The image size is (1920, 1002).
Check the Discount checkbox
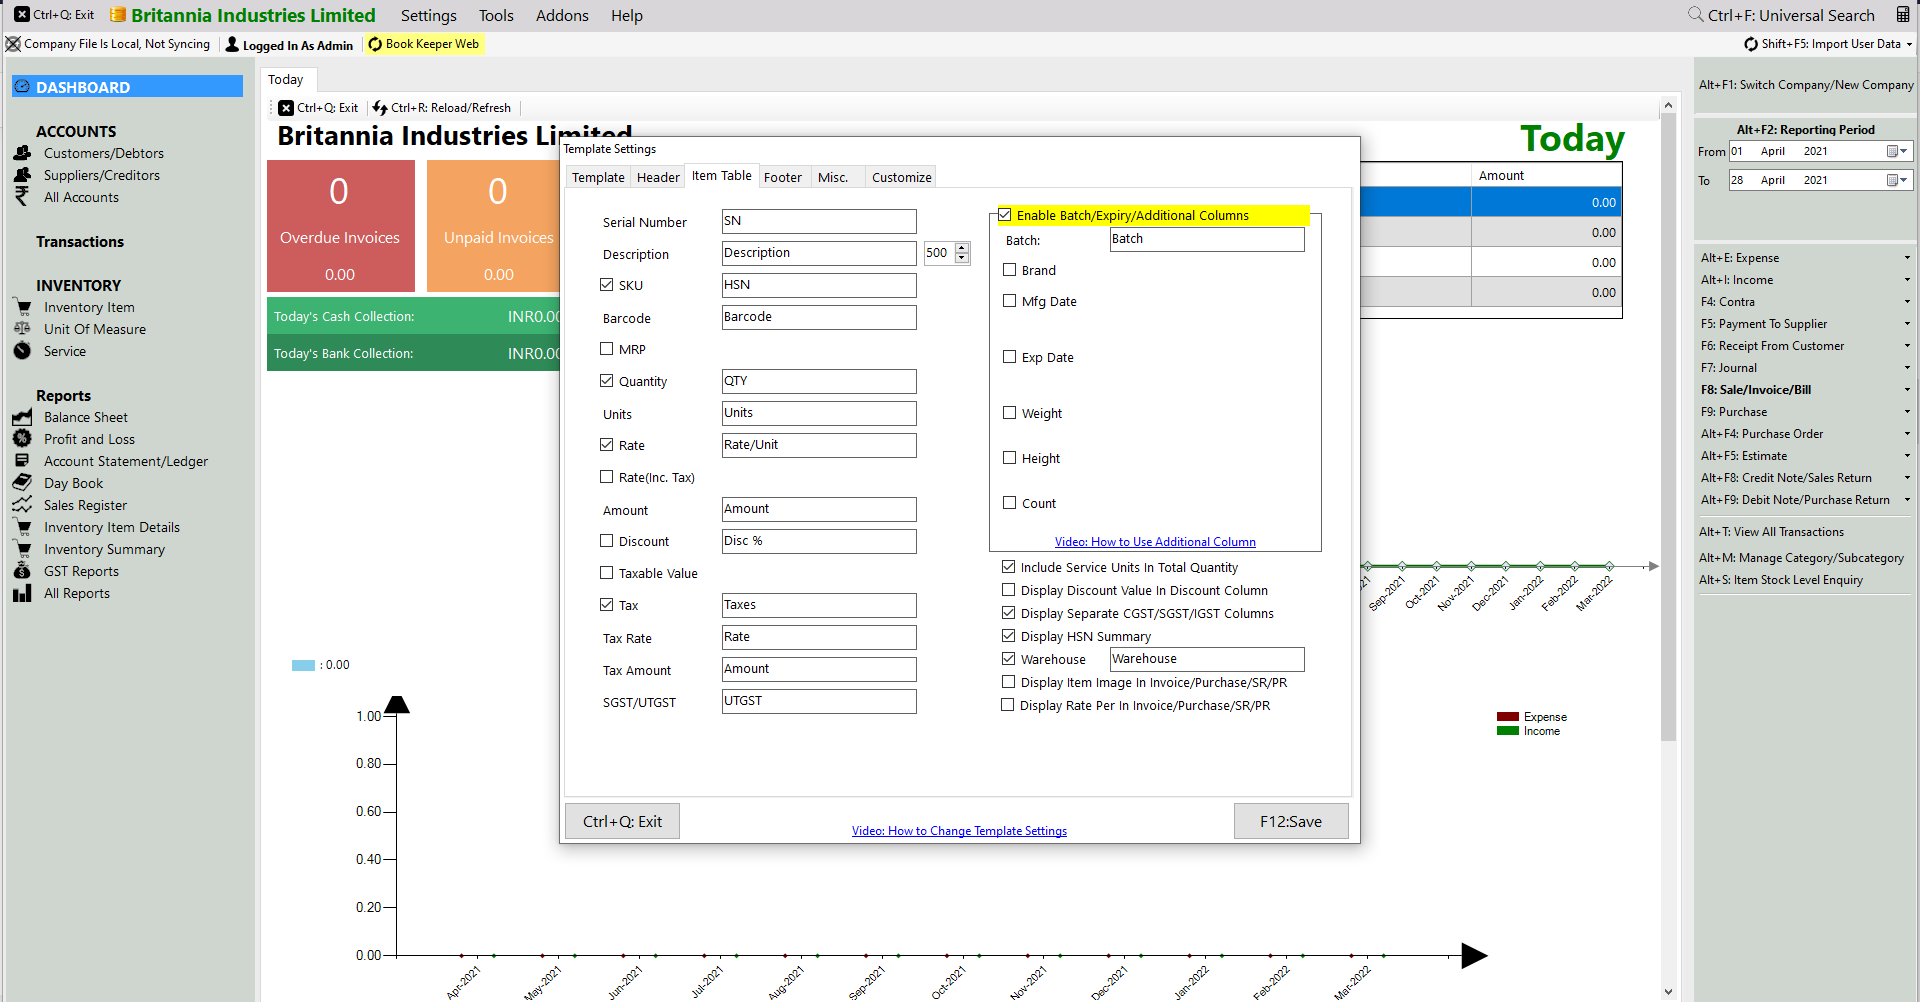click(x=607, y=541)
